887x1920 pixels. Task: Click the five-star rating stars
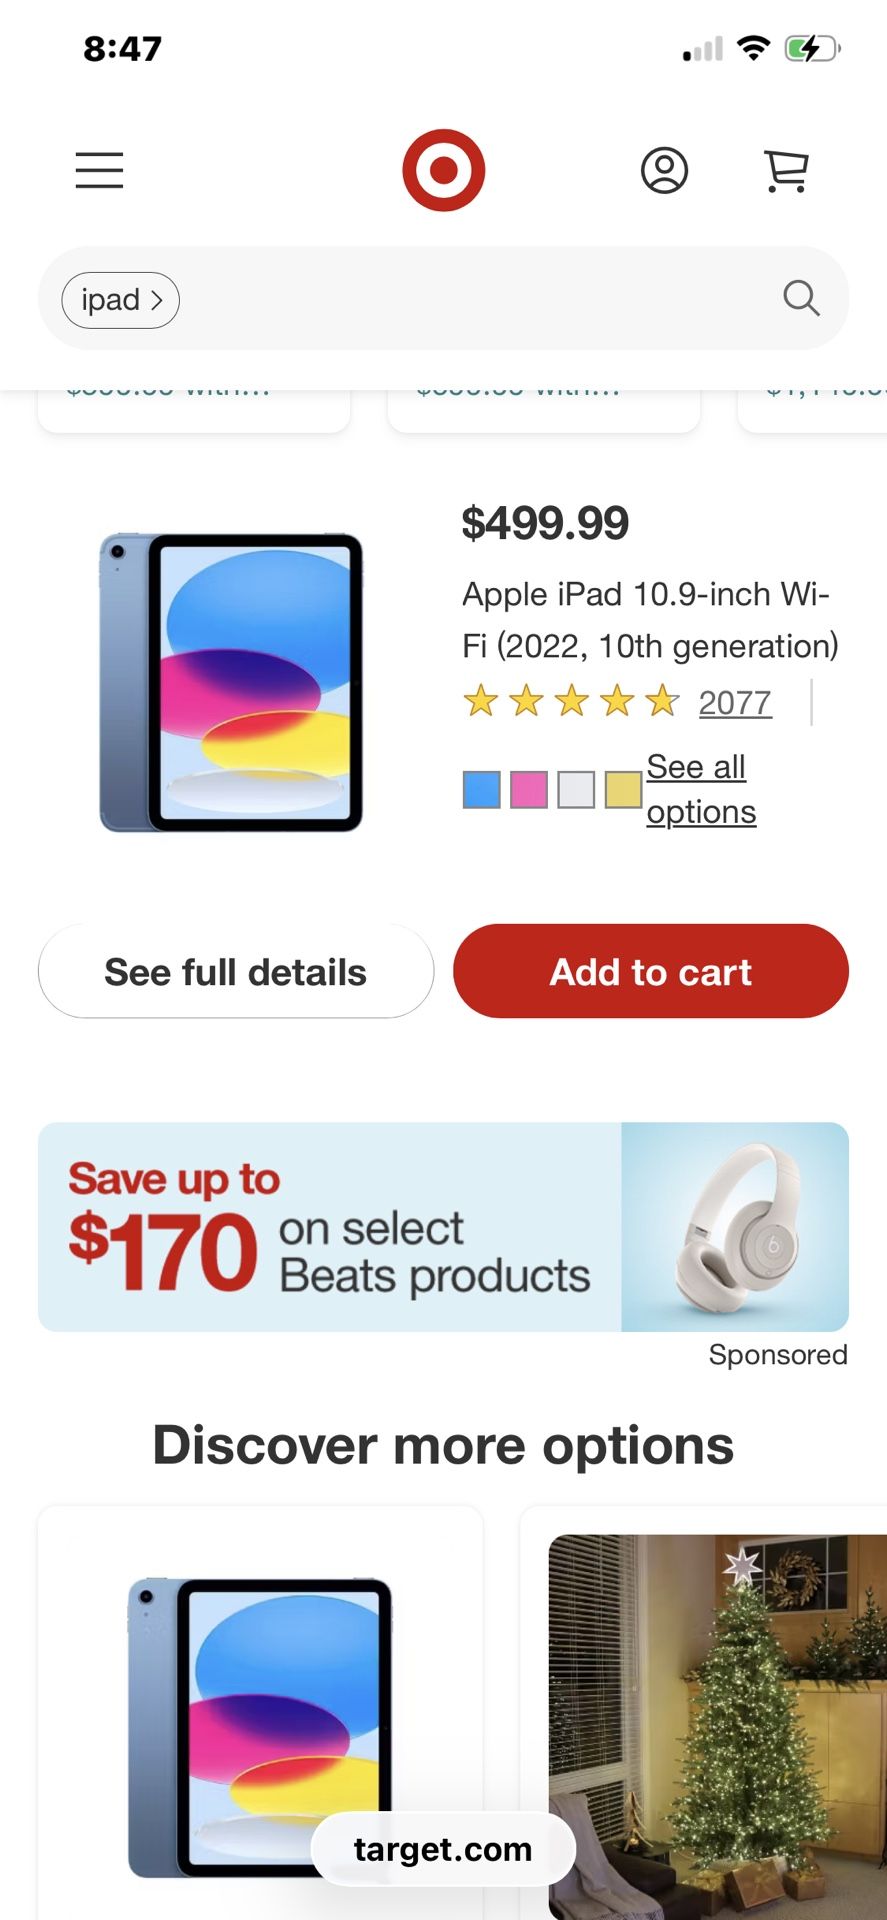(x=570, y=702)
